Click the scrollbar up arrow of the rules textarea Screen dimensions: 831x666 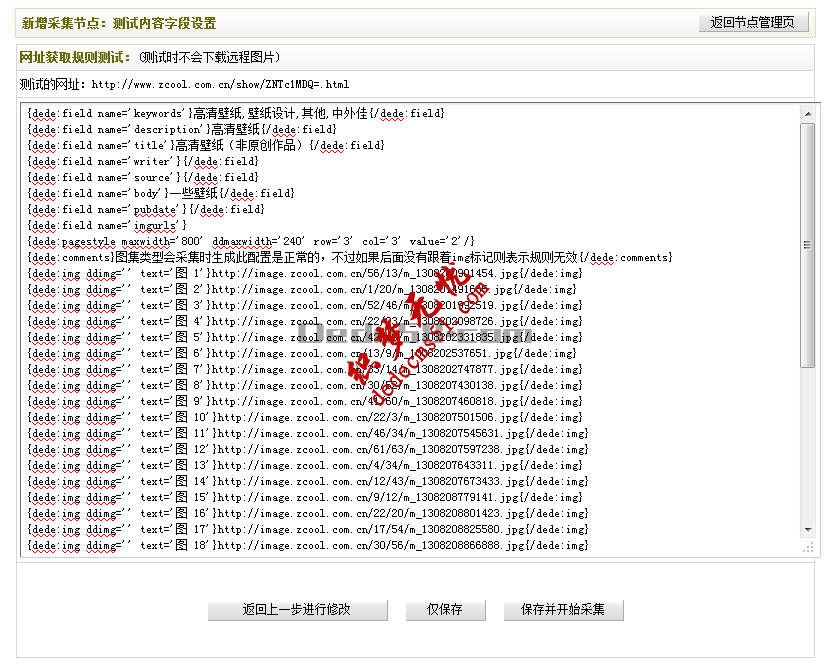click(808, 115)
